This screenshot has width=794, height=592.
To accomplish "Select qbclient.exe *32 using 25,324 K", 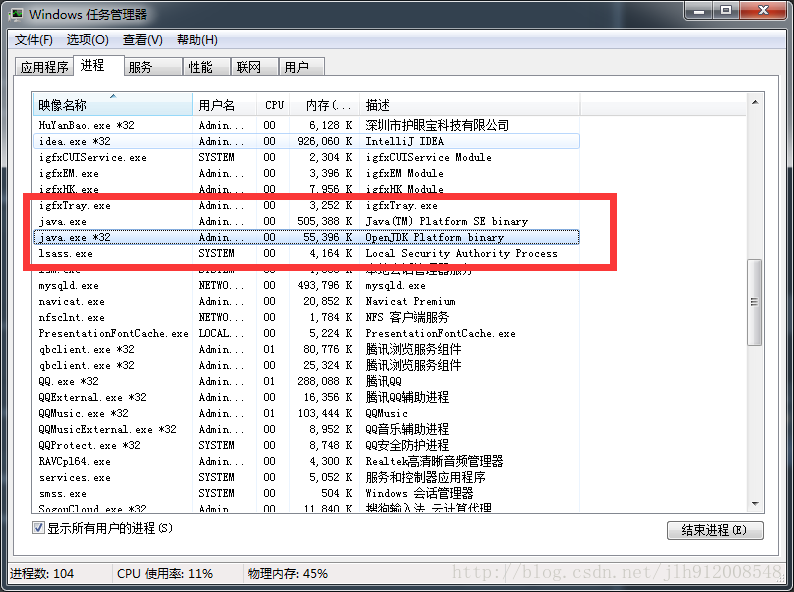I will (306, 365).
